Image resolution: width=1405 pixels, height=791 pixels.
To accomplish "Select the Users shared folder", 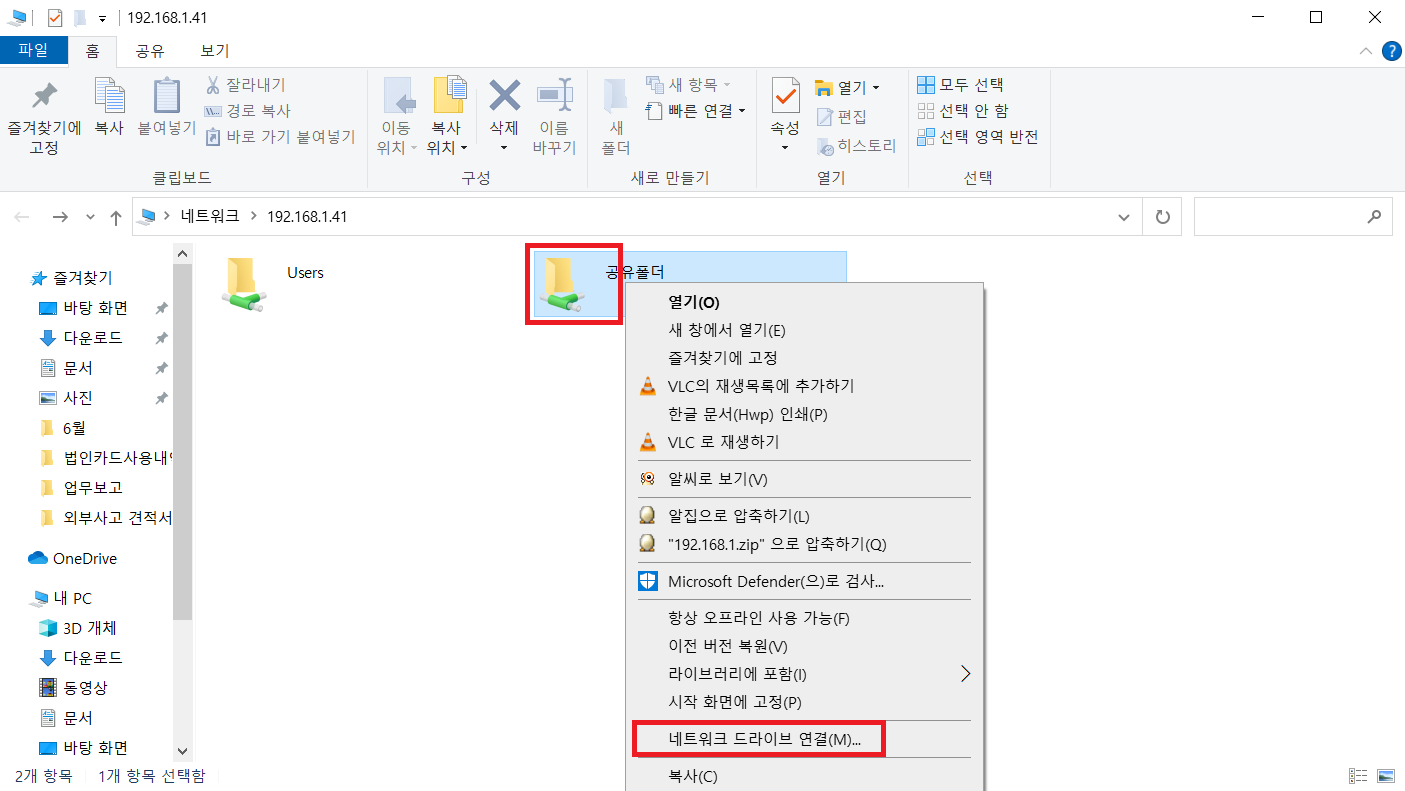I will tap(275, 285).
